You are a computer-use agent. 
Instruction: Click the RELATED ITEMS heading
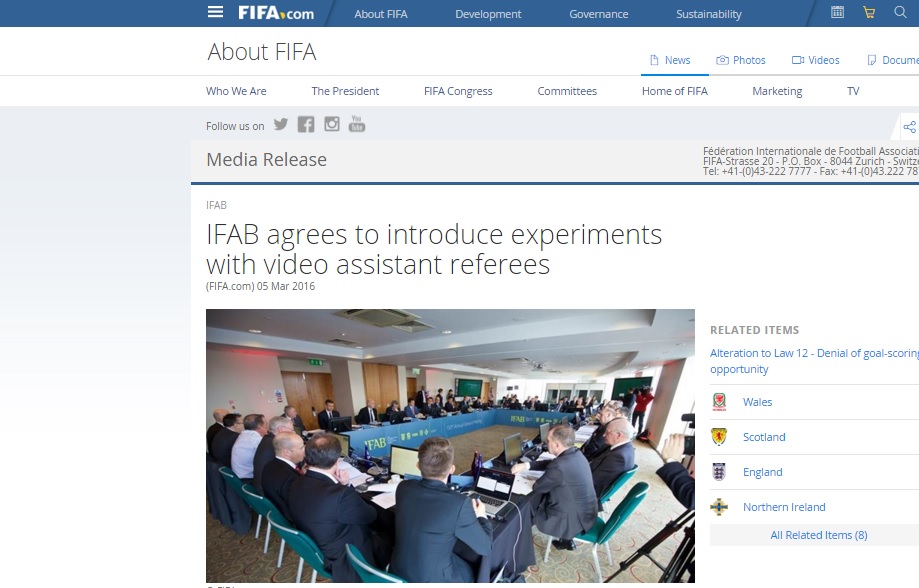point(754,330)
